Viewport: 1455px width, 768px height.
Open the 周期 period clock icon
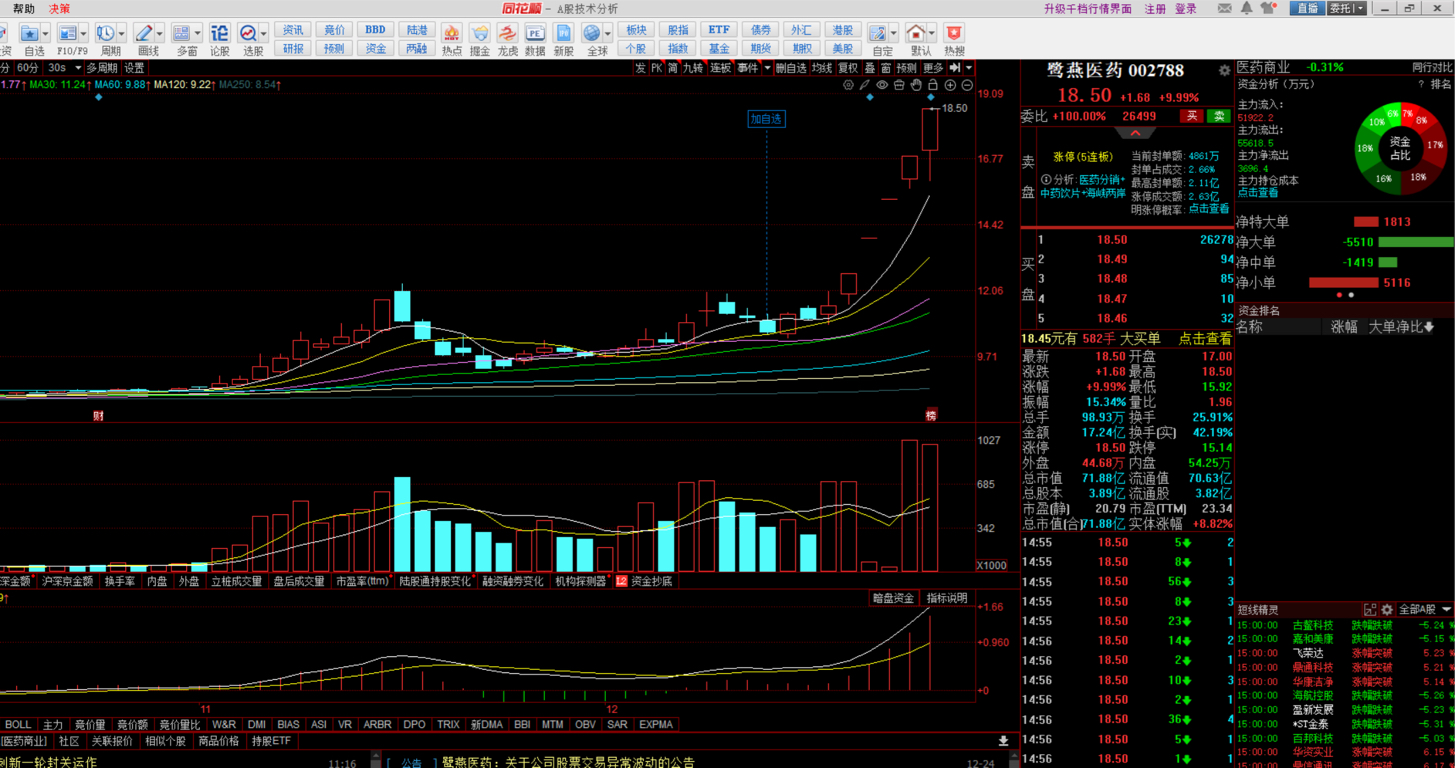[105, 33]
